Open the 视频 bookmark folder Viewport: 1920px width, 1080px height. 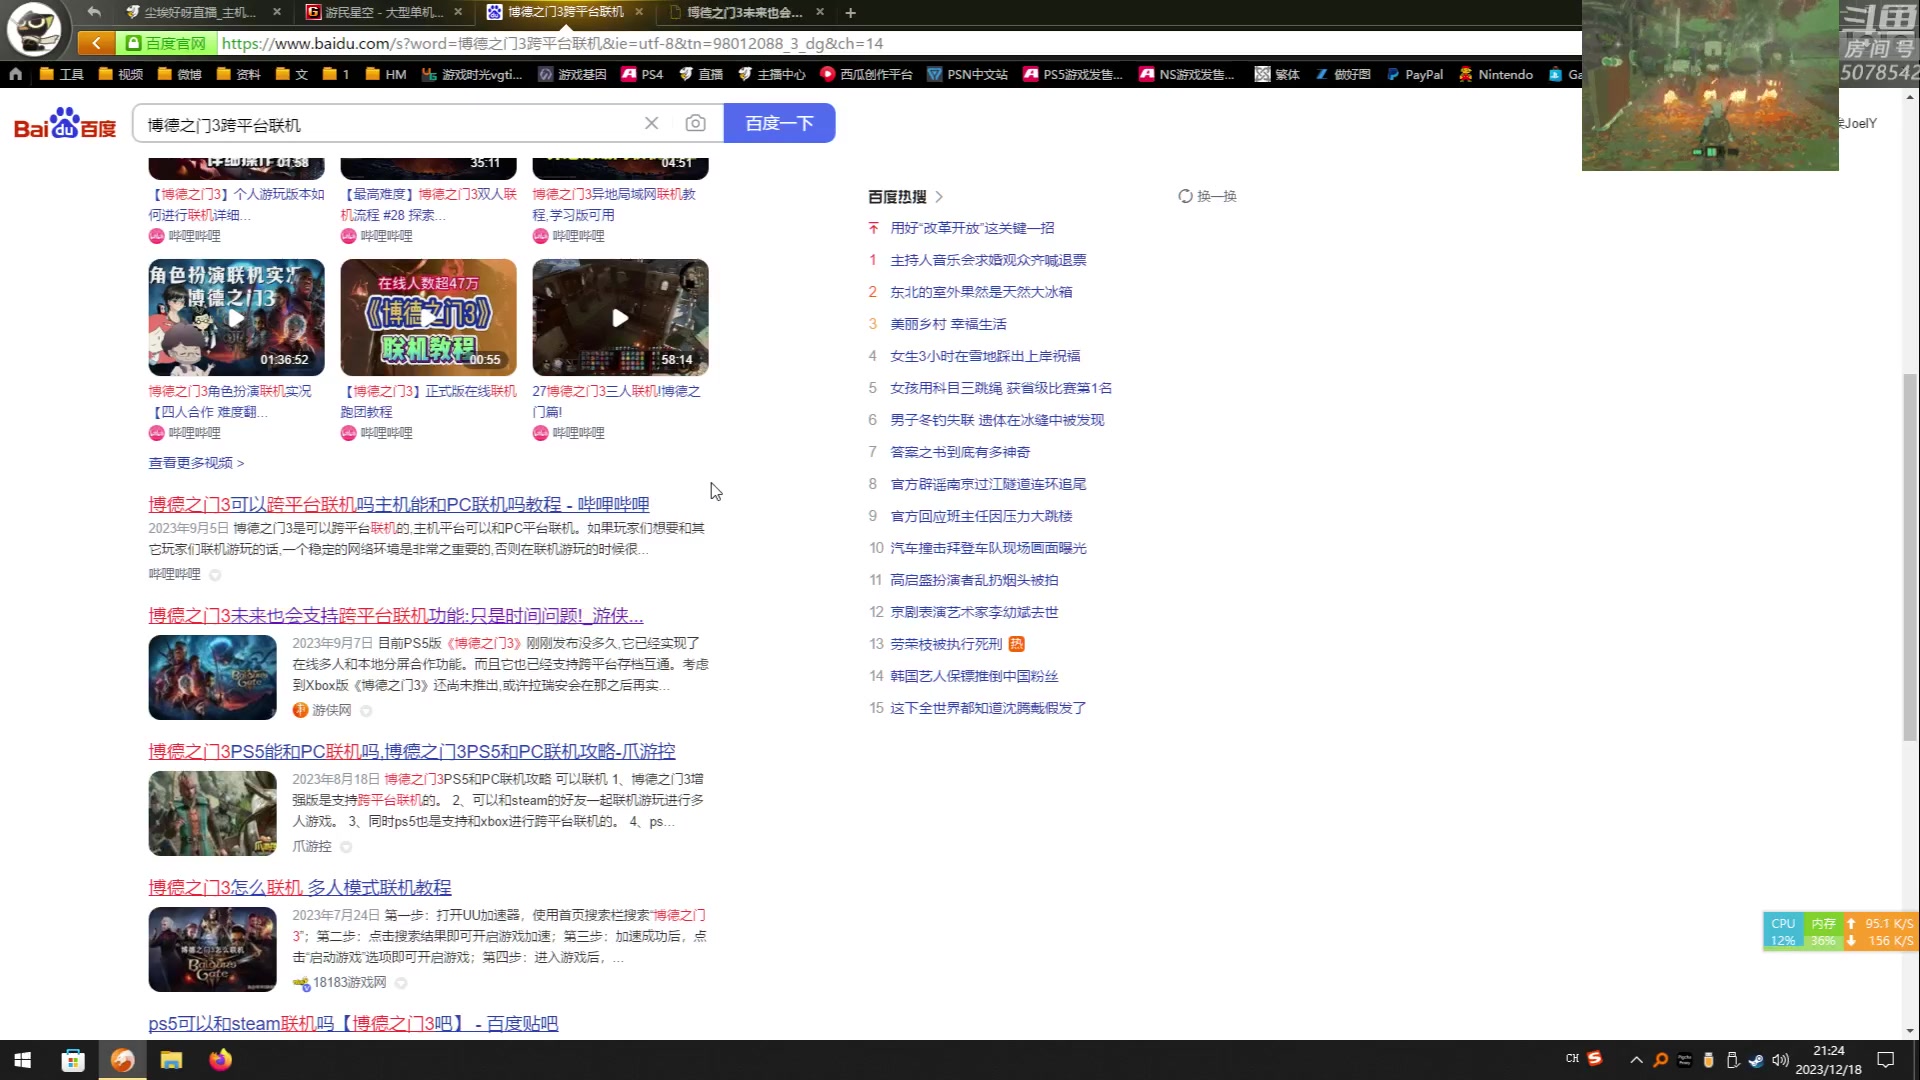click(x=120, y=74)
